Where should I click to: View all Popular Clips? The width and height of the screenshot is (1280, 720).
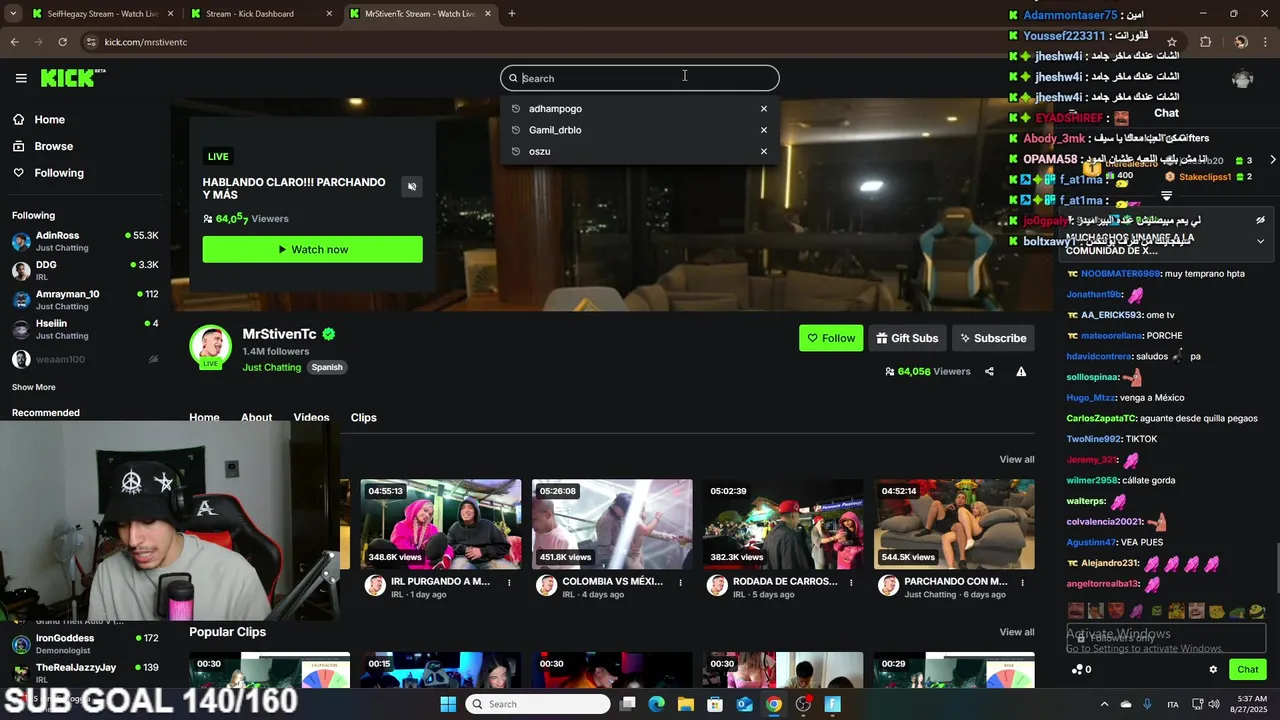pos(1017,632)
